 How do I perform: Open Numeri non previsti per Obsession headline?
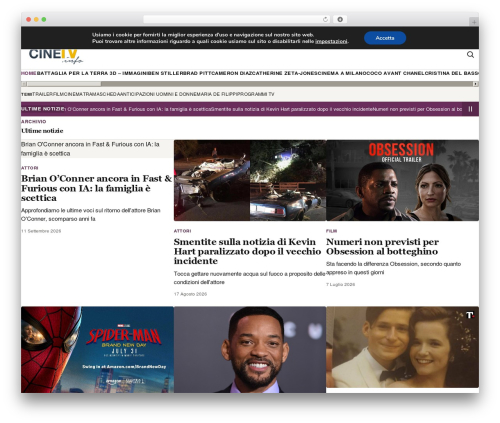[382, 247]
